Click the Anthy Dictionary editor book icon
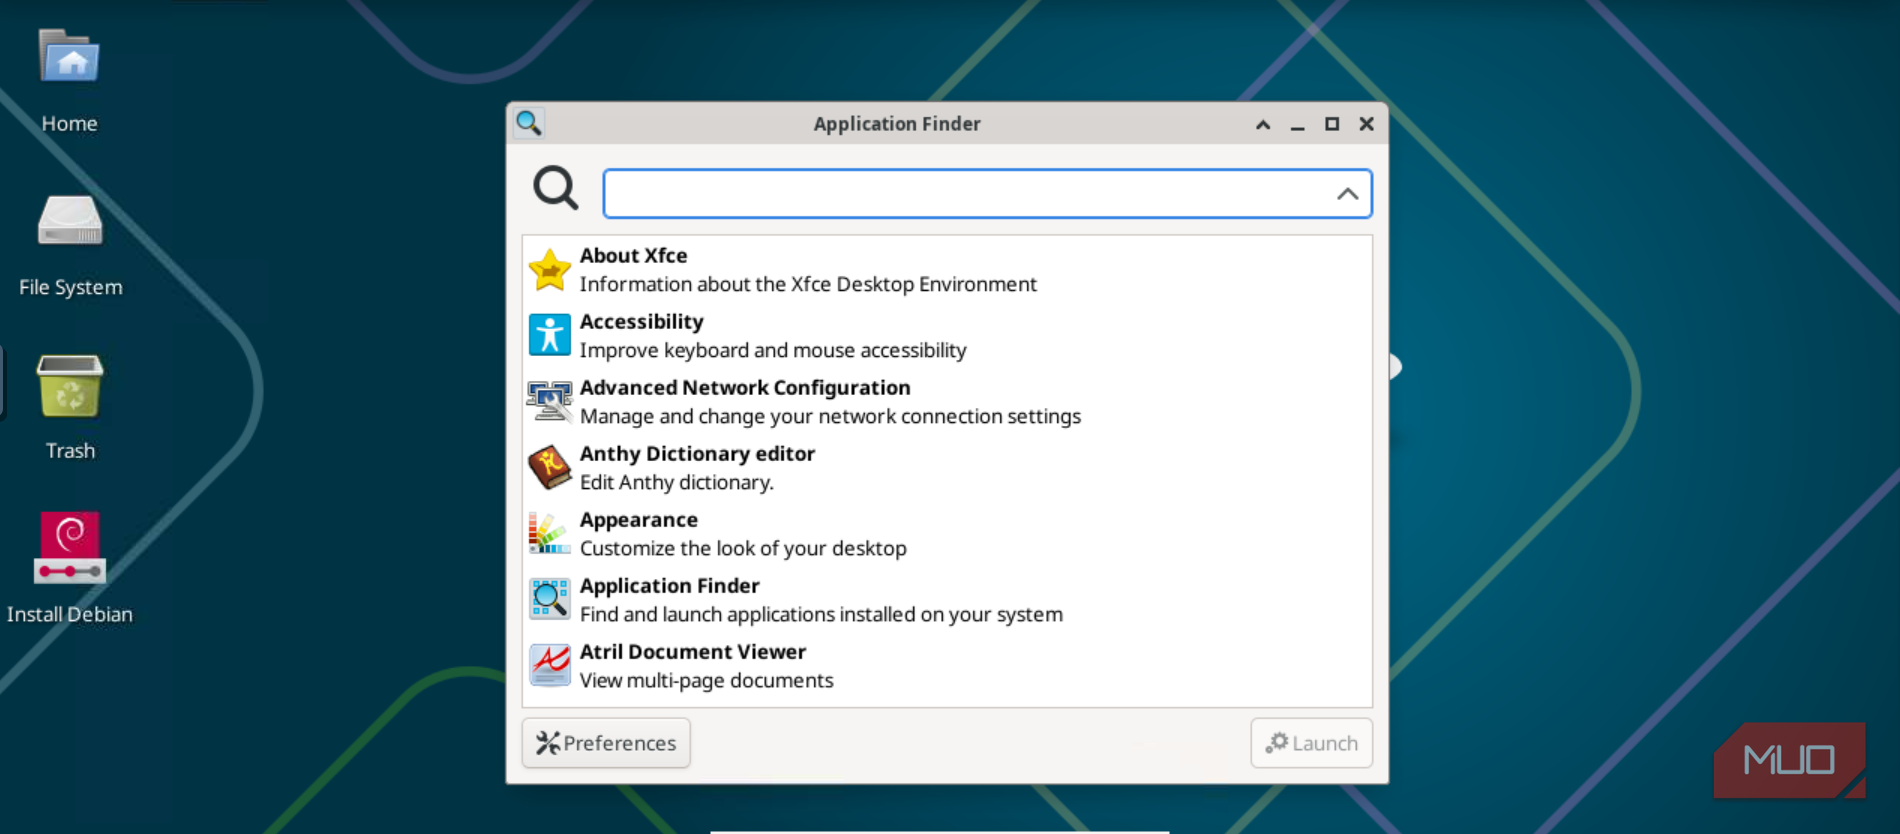 point(549,467)
